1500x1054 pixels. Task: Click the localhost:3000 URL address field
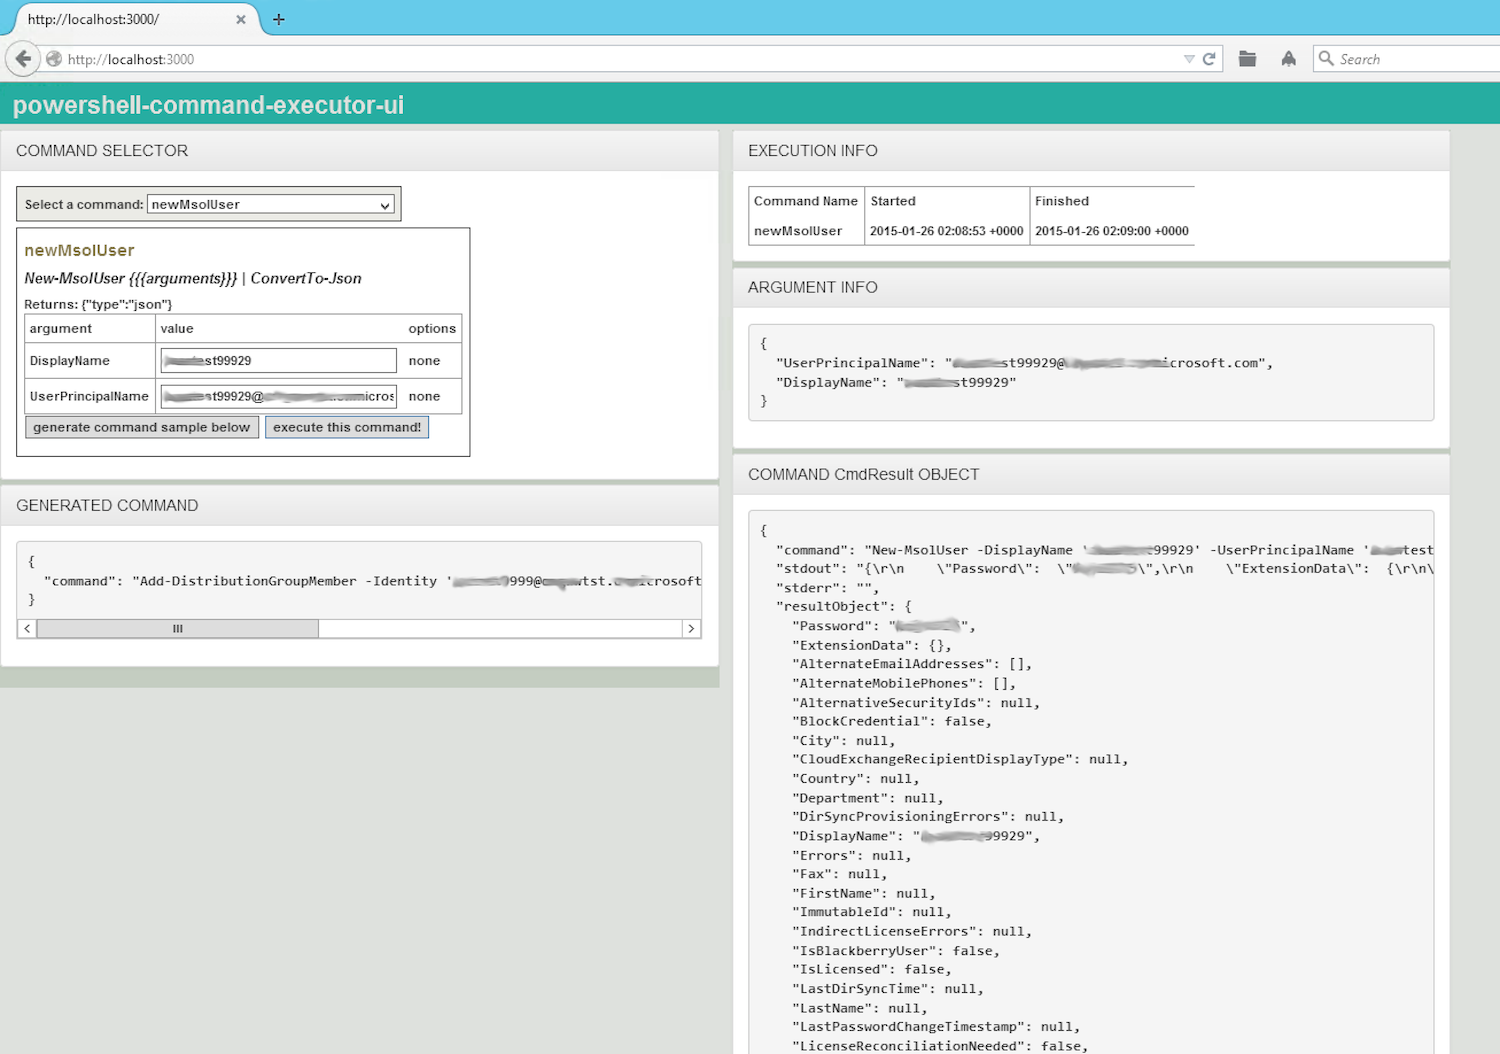600,59
